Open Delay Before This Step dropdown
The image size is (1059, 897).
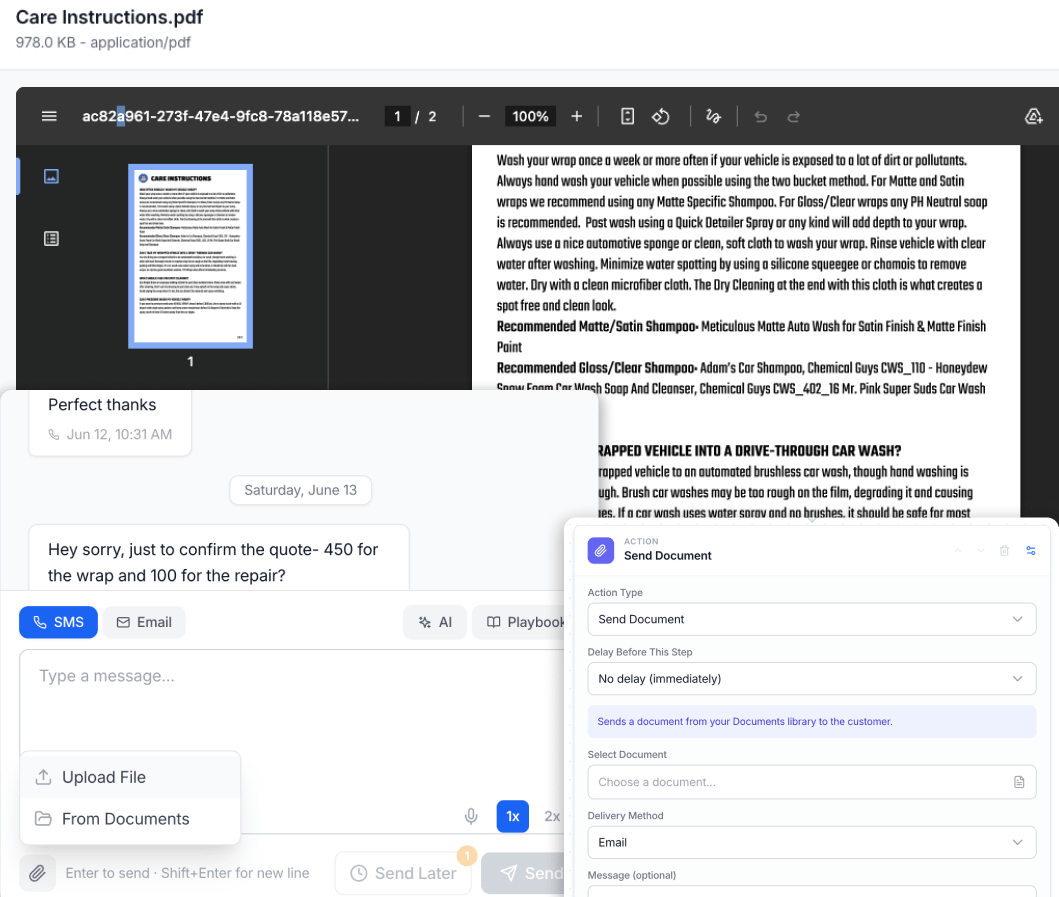click(812, 679)
